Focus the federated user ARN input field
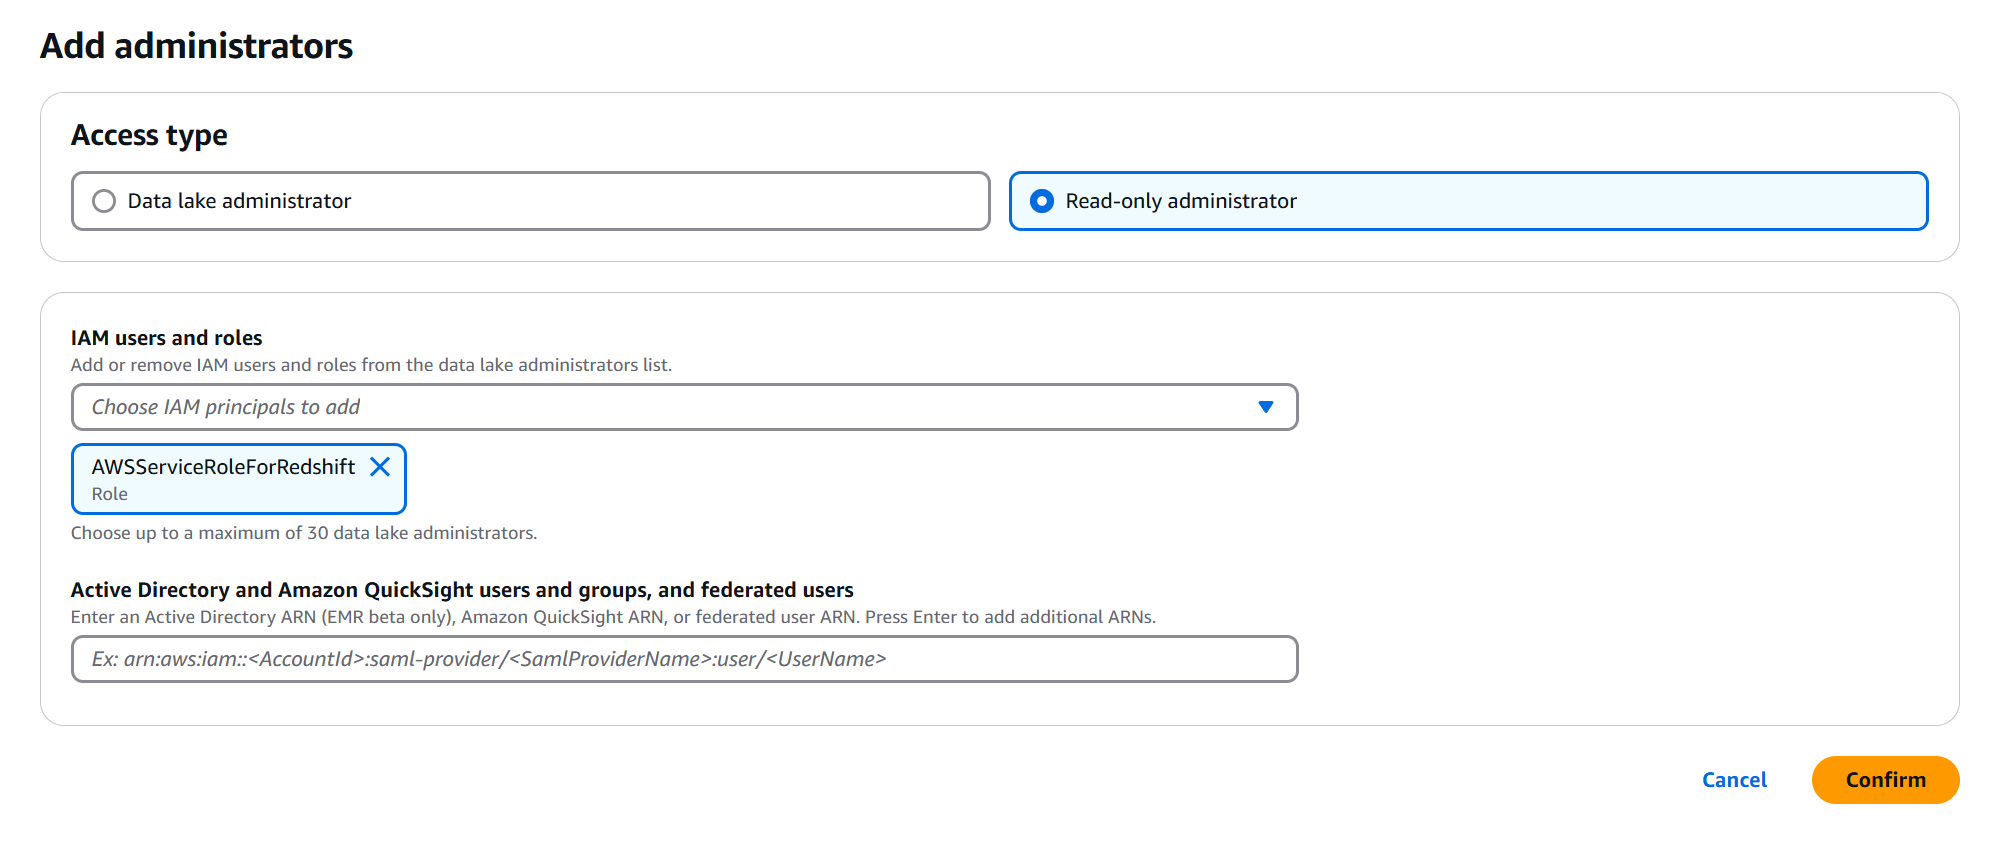Viewport: 2016px width, 848px height. pyautogui.click(x=684, y=659)
